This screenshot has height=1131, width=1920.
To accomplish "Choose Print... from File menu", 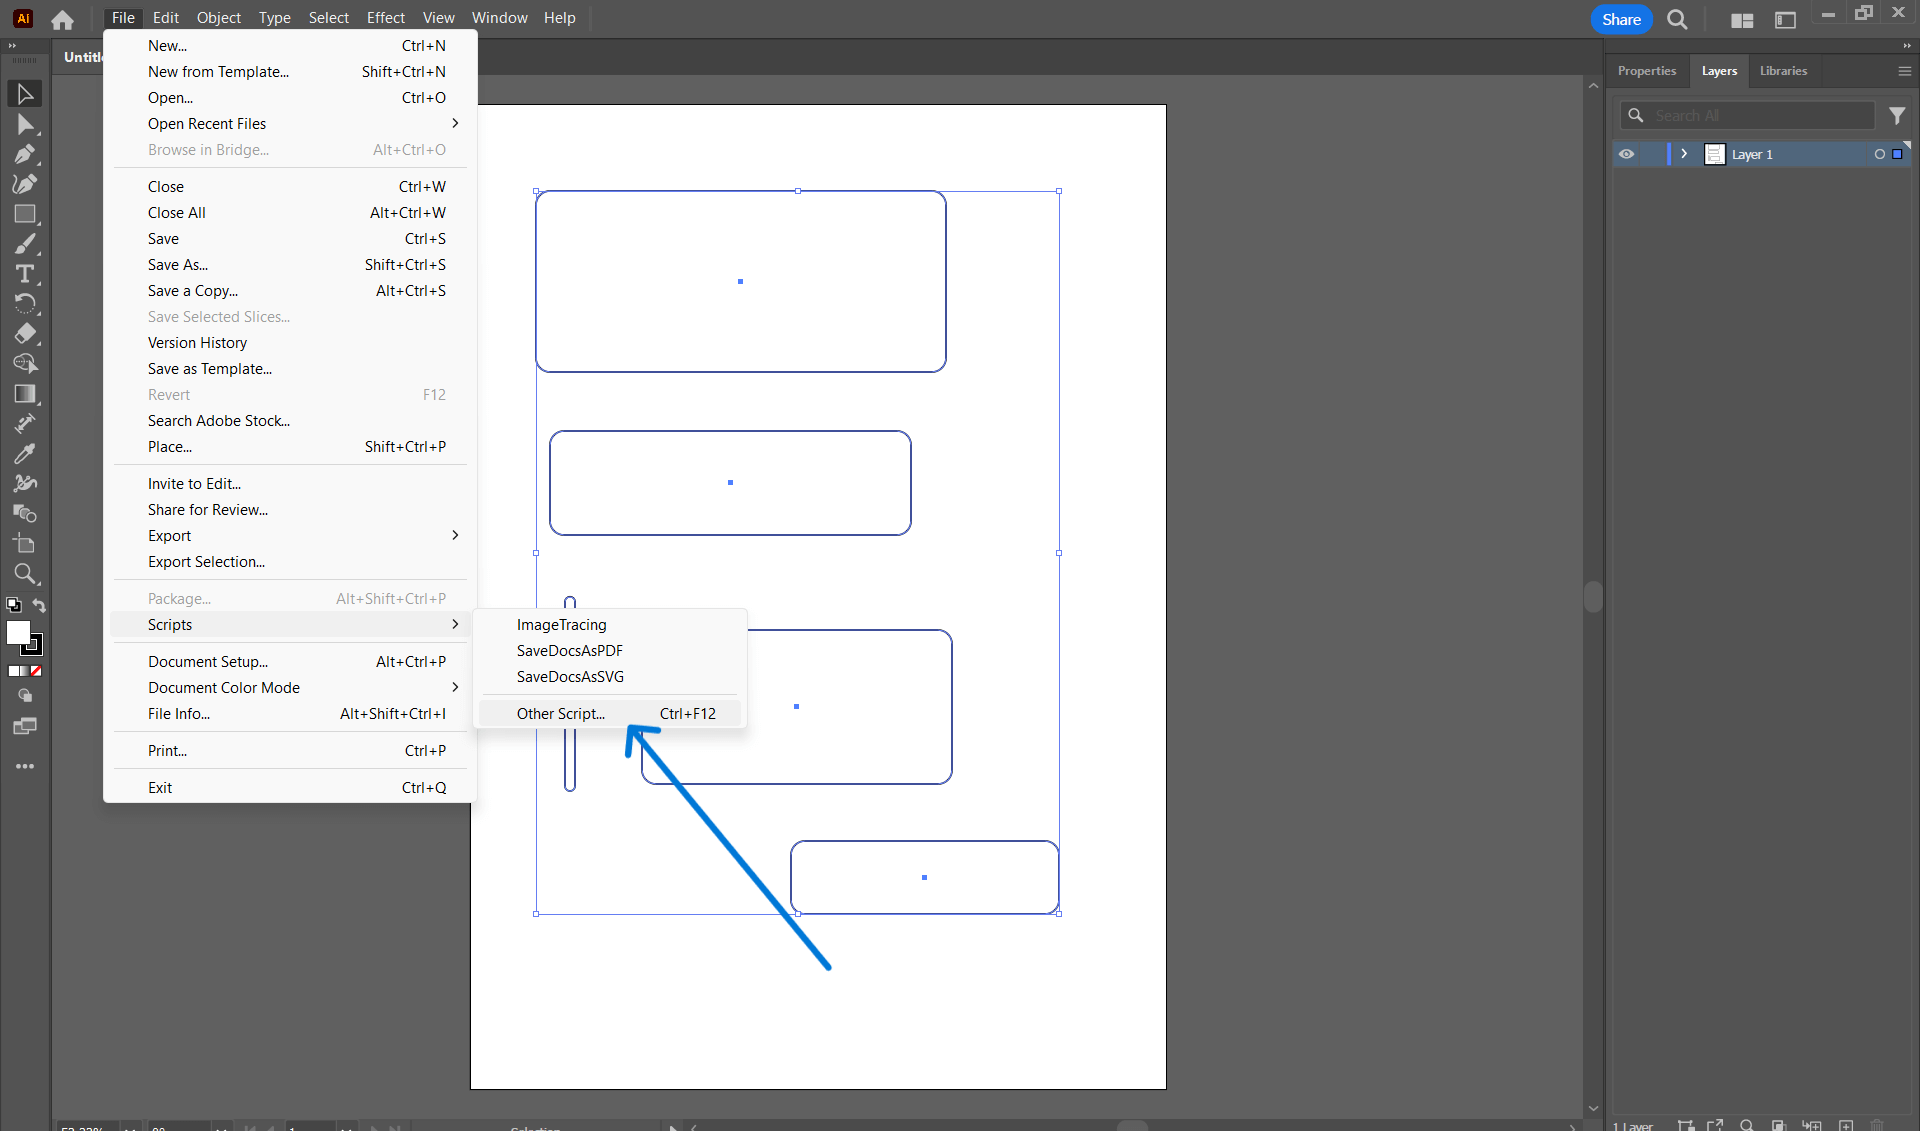I will click(290, 751).
